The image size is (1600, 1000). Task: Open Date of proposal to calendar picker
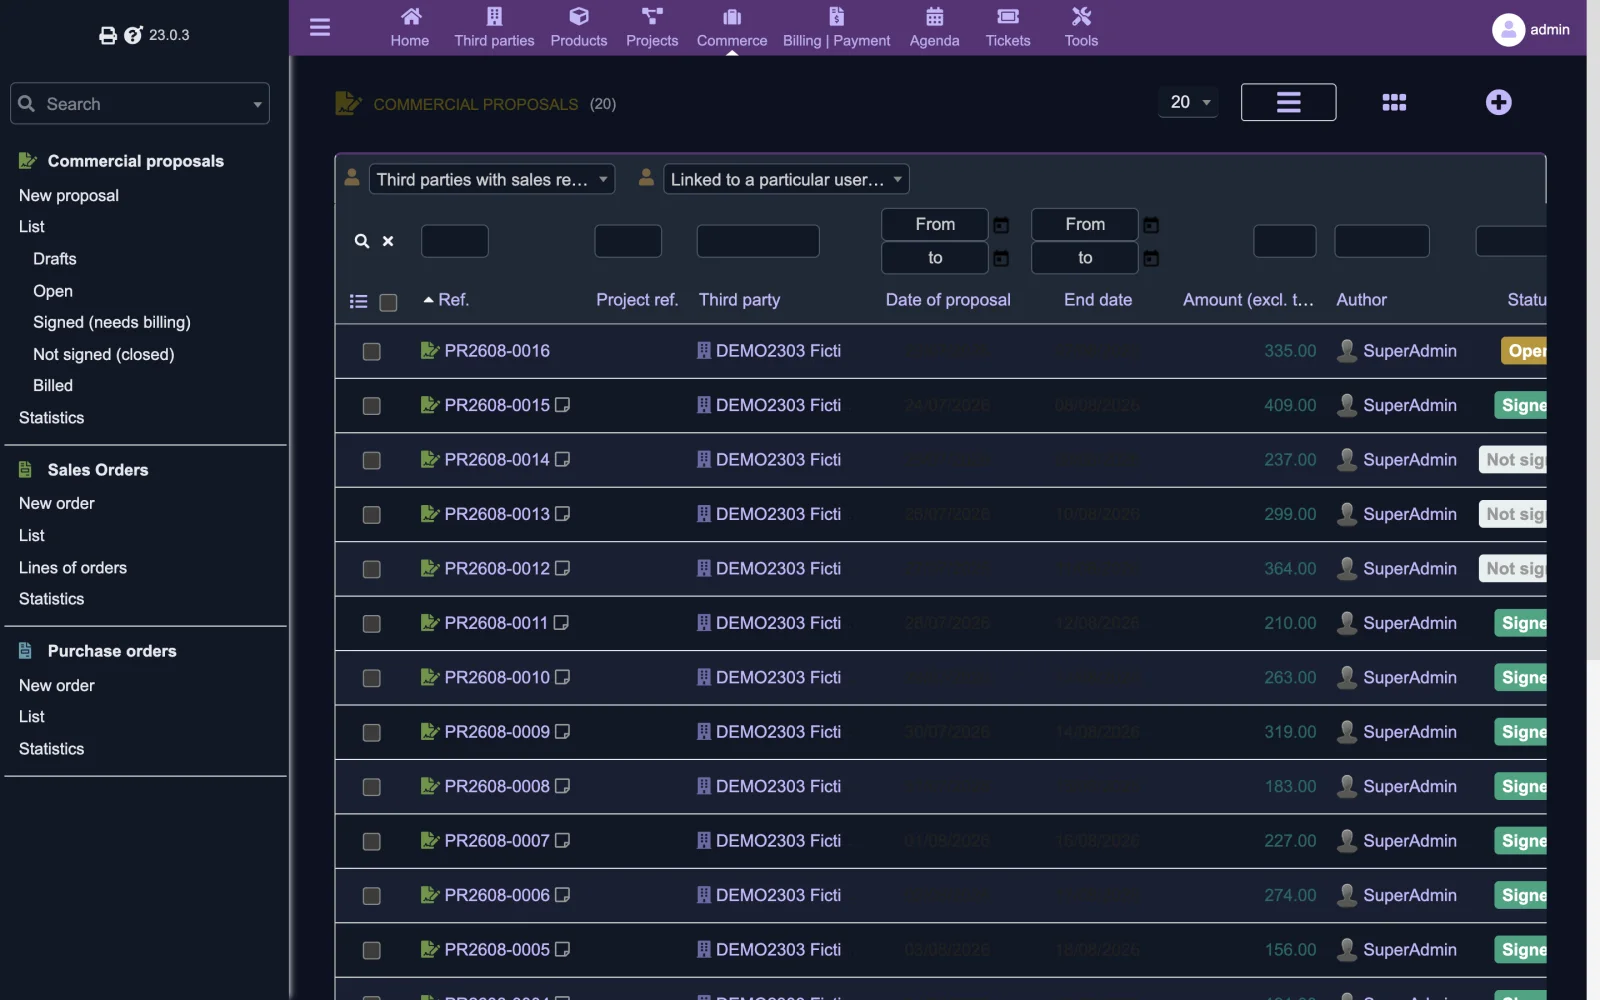[1001, 259]
